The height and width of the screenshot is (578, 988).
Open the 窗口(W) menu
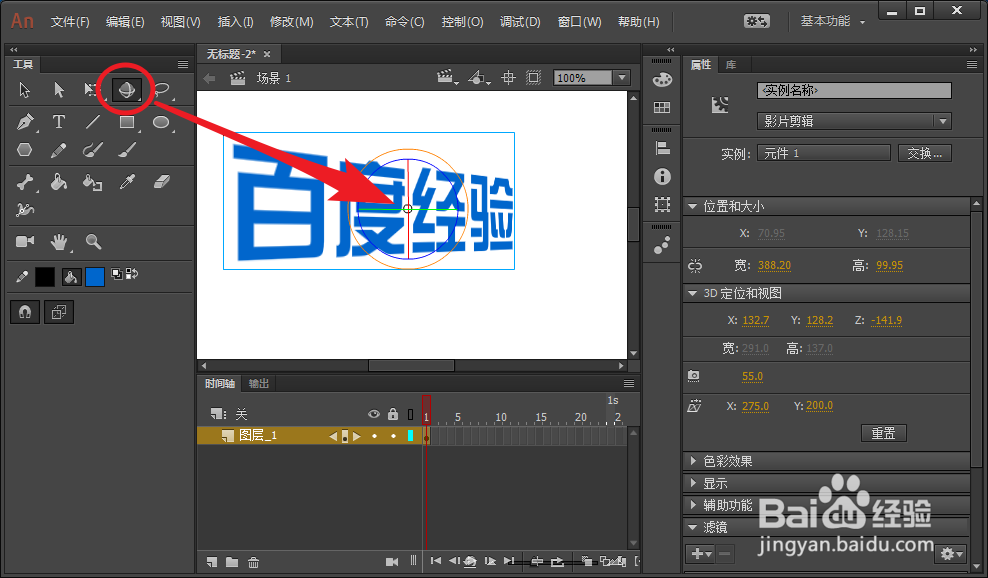coord(580,22)
